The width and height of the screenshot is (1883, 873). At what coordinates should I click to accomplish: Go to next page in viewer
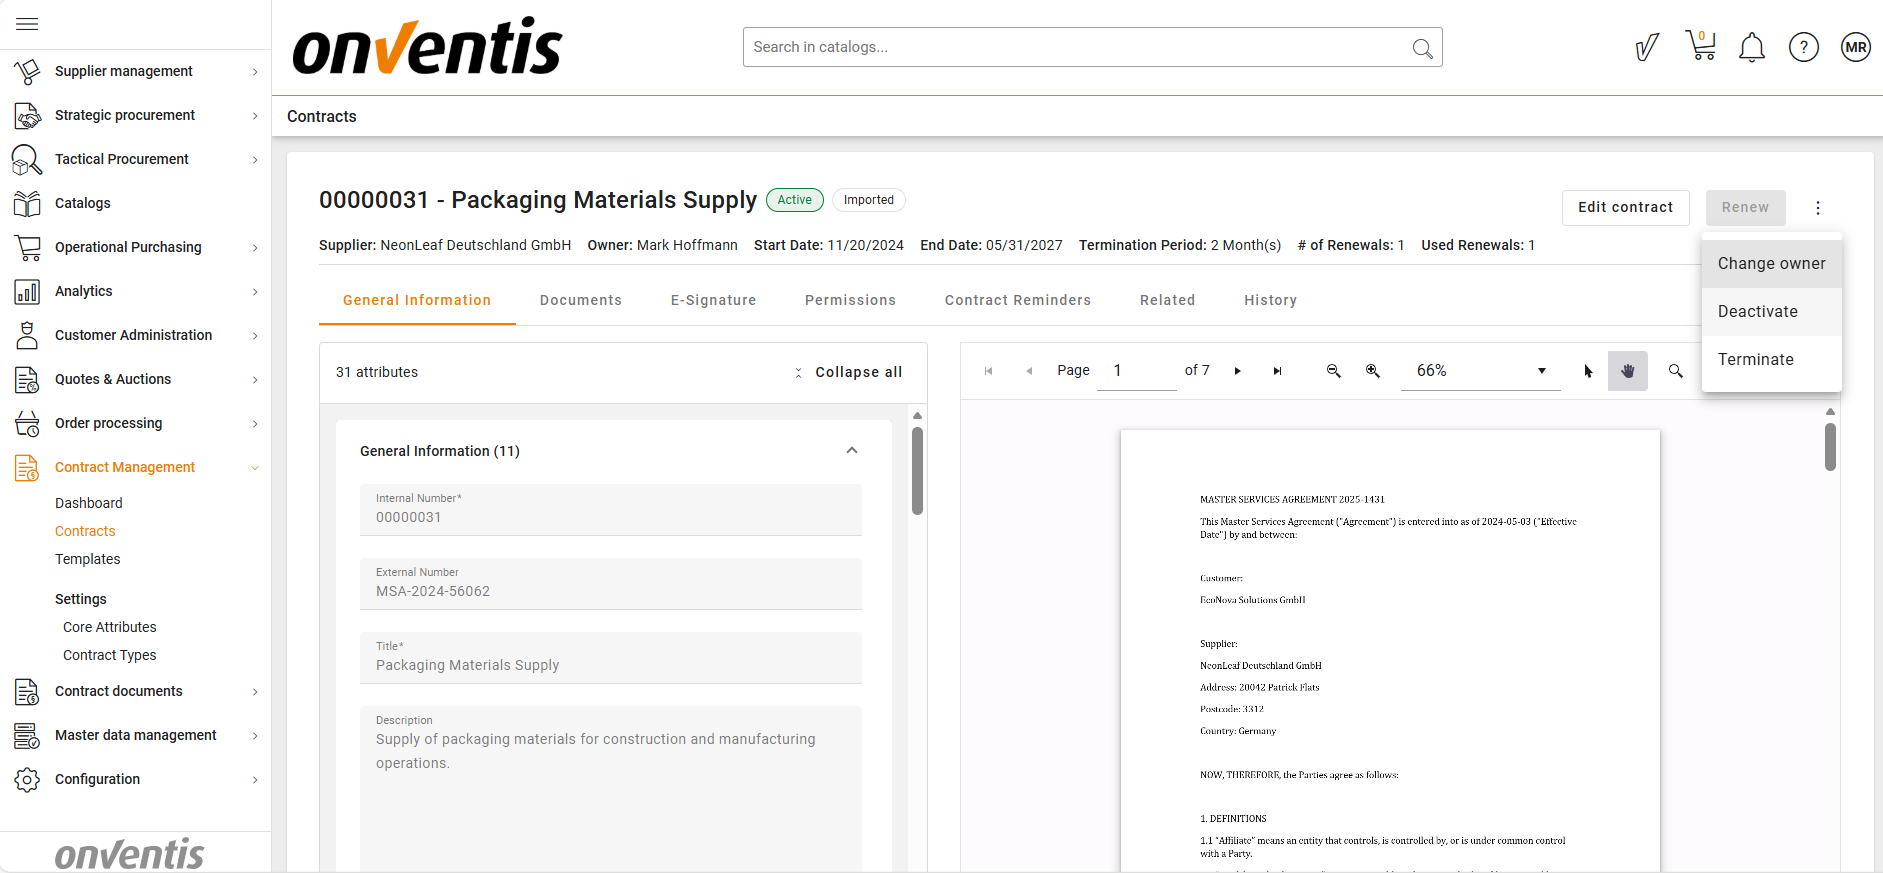[x=1237, y=371]
